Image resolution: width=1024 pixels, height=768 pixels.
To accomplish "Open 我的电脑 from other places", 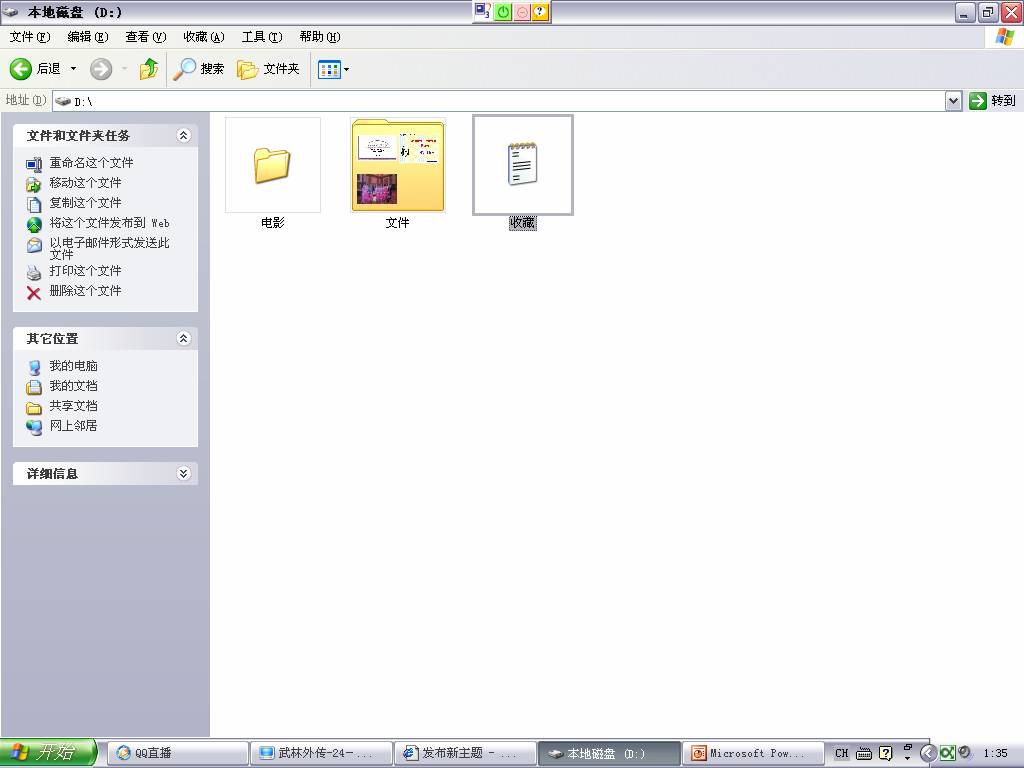I will [74, 366].
